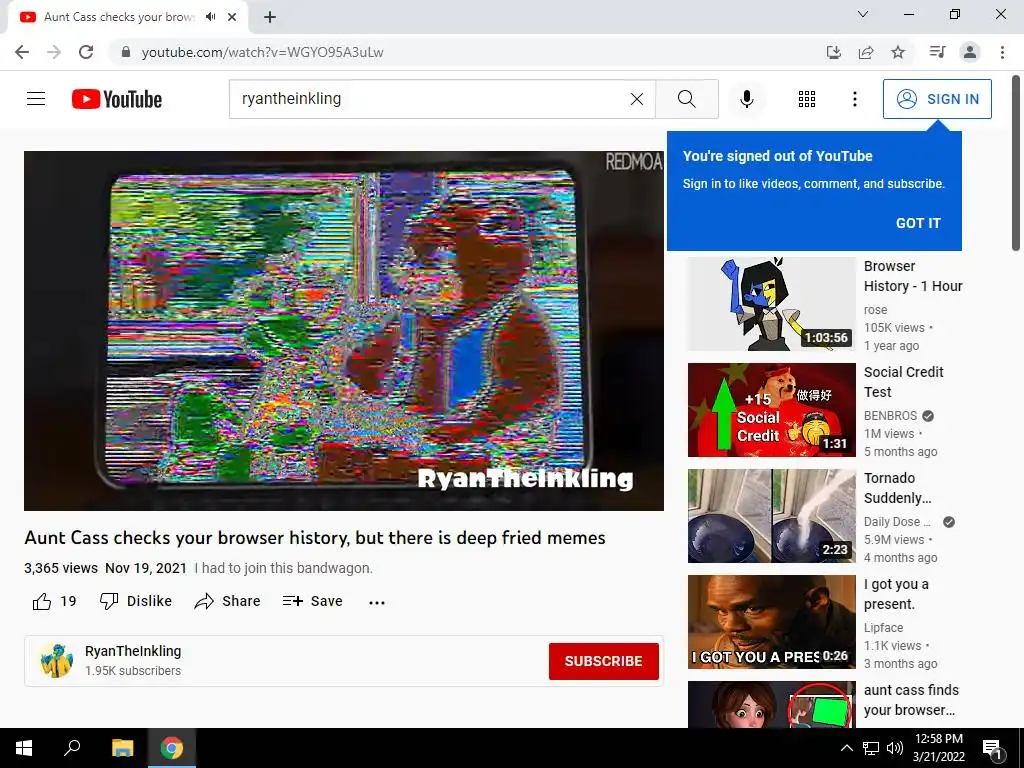Open Chrome profile avatar
This screenshot has height=768, width=1024.
point(970,52)
